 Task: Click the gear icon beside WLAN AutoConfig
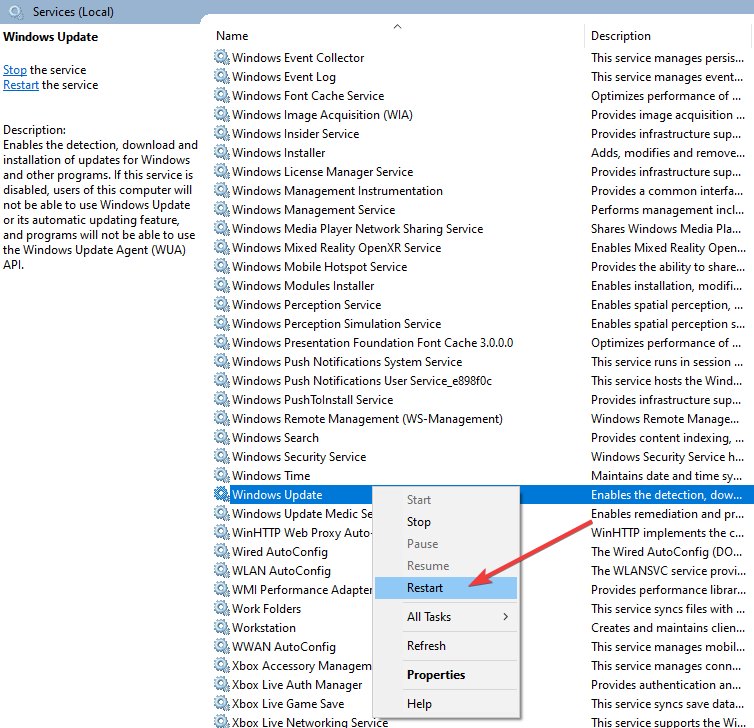pos(221,570)
